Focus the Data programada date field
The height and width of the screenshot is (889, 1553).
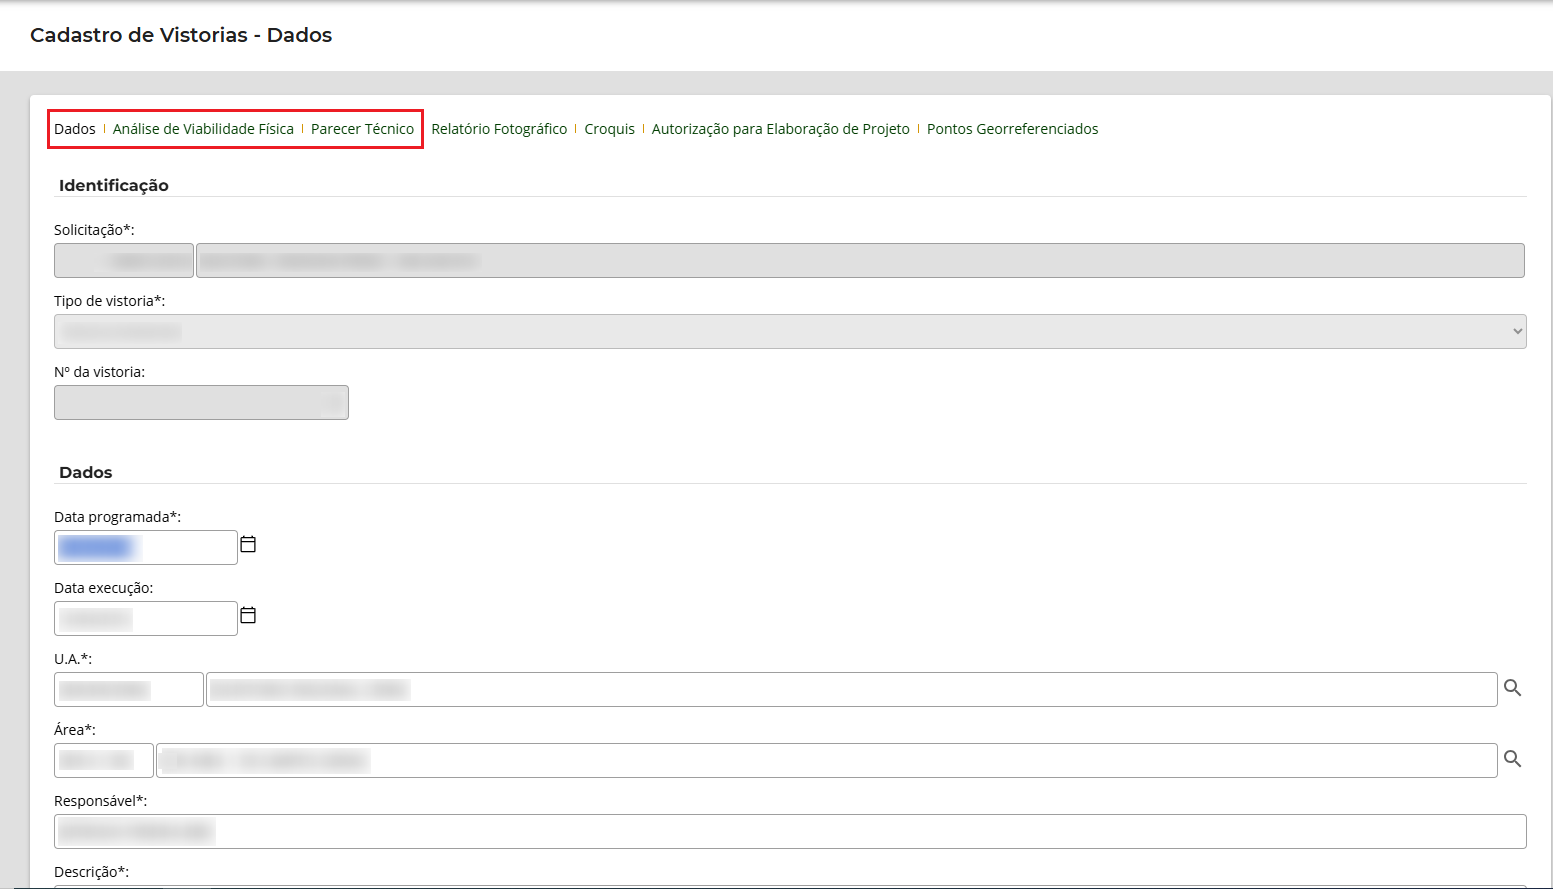click(x=146, y=548)
